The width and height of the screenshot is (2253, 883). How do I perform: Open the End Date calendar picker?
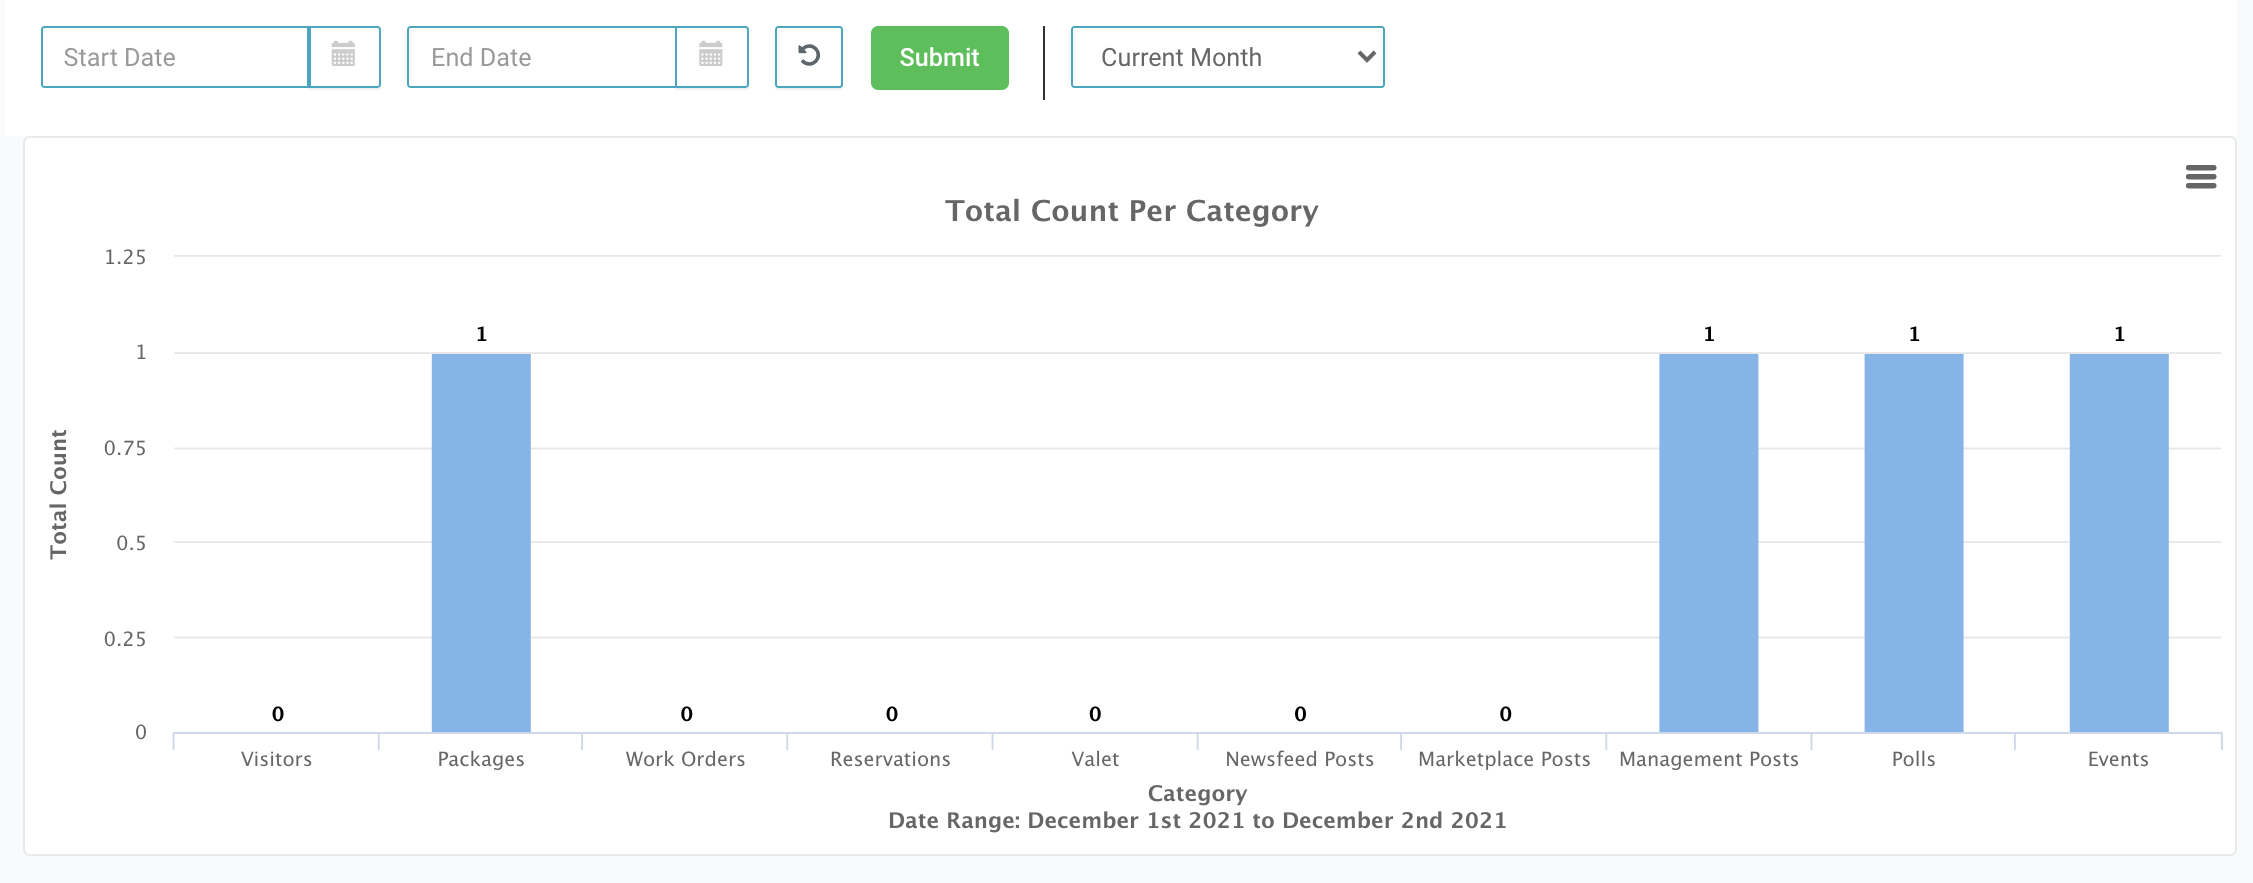click(x=711, y=57)
